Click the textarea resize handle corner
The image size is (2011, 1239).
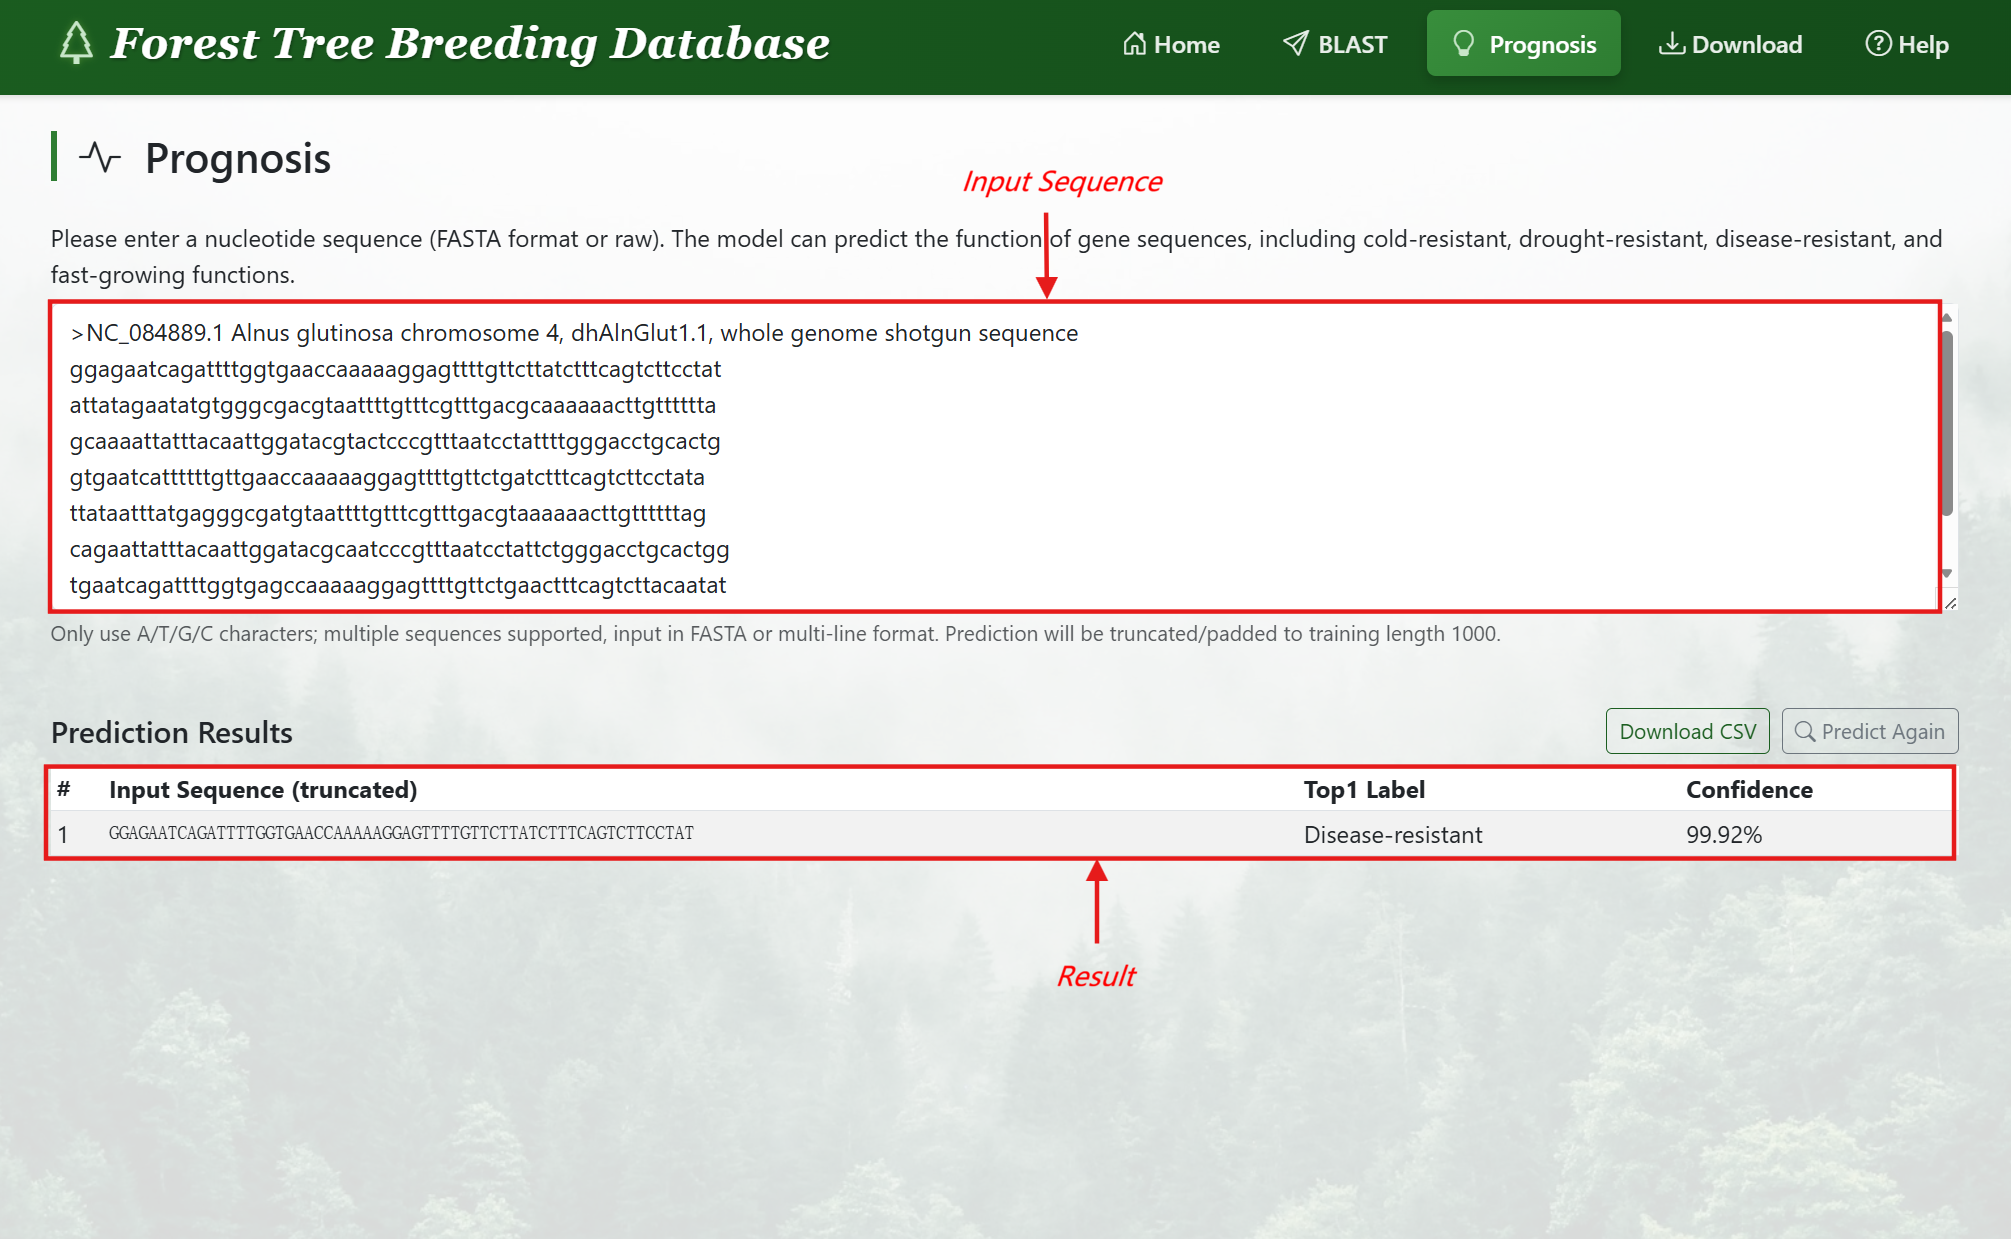click(1950, 602)
